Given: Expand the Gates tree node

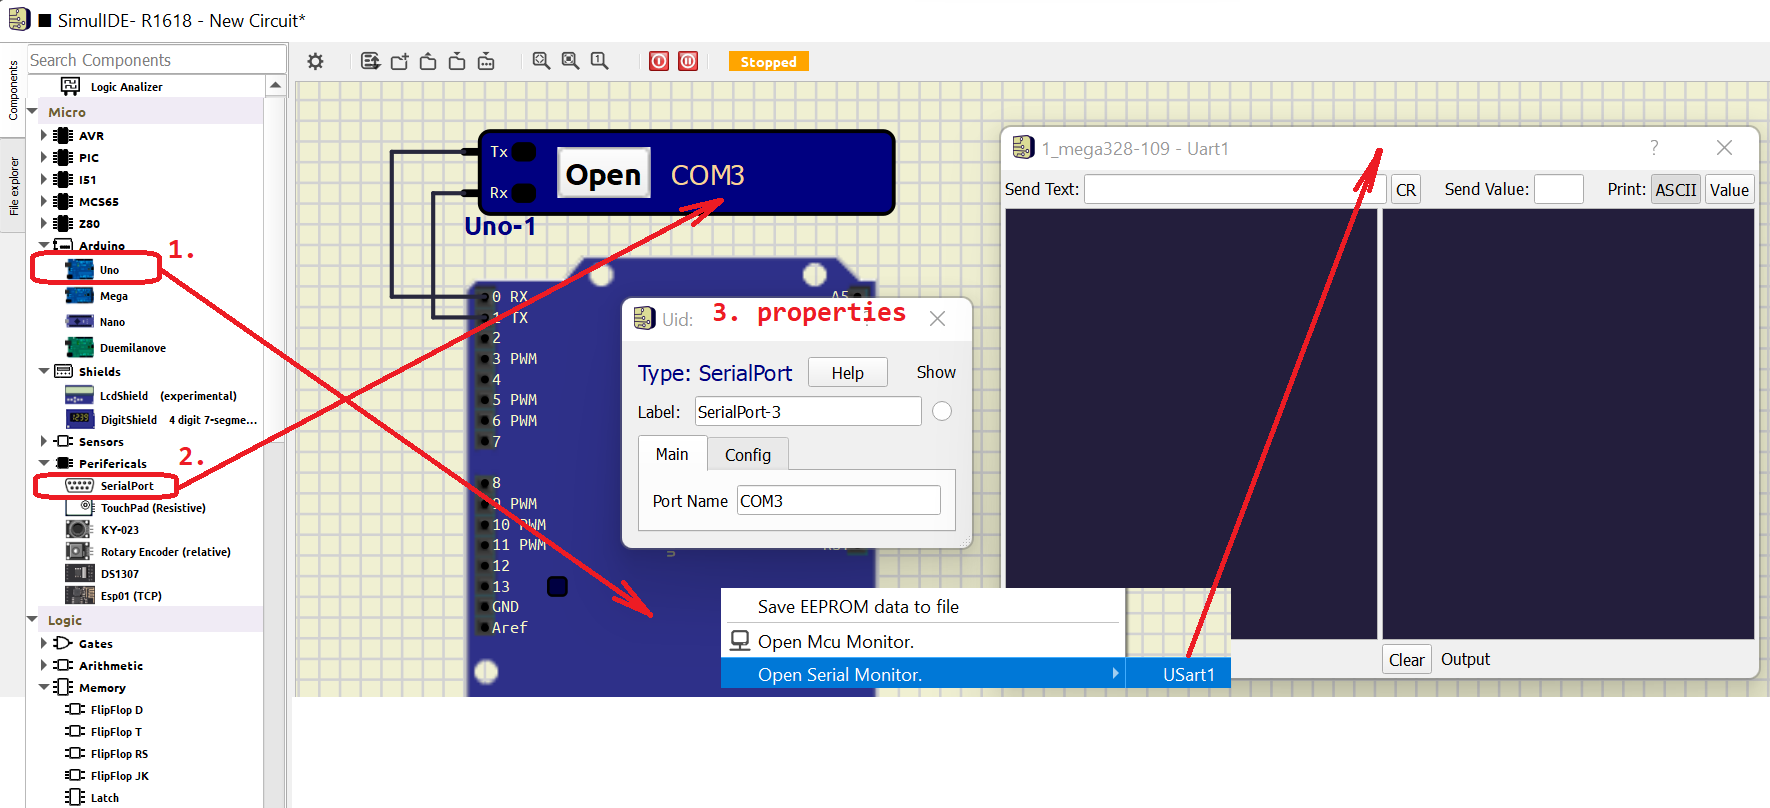Looking at the screenshot, I should pos(44,643).
